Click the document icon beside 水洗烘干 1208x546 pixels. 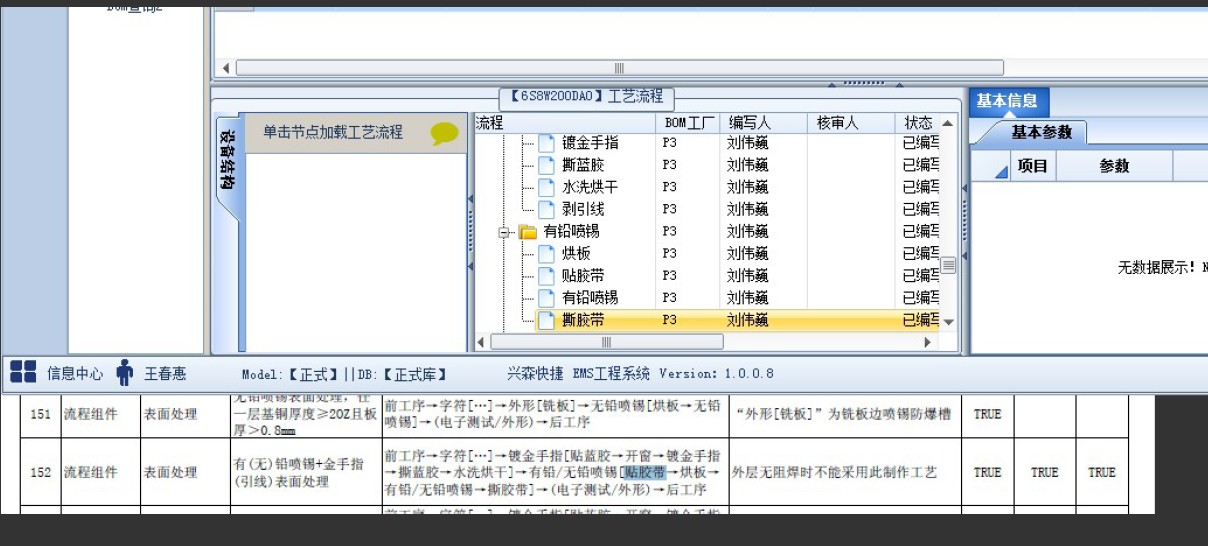click(546, 187)
